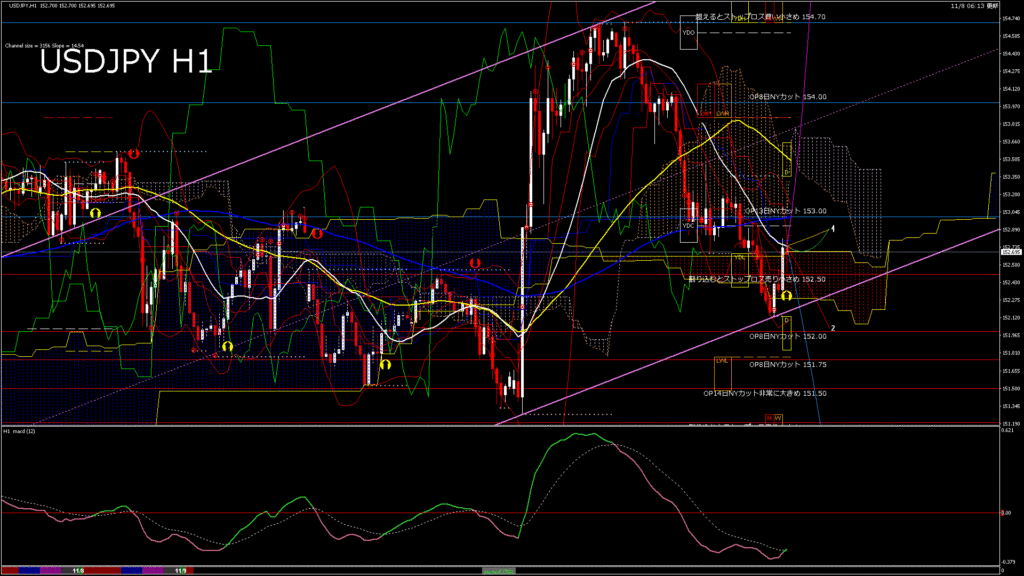Image resolution: width=1024 pixels, height=576 pixels.
Task: Click the OP NY cut 153.00 label
Action: tap(786, 211)
